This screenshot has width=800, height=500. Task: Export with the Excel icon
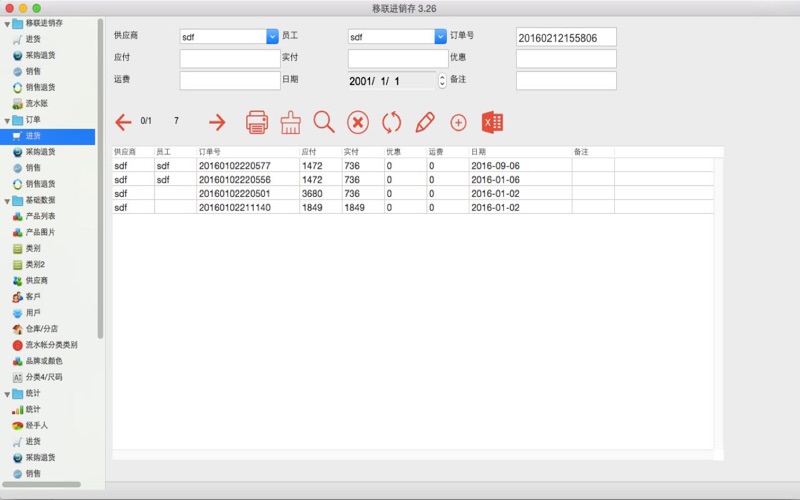pos(492,122)
